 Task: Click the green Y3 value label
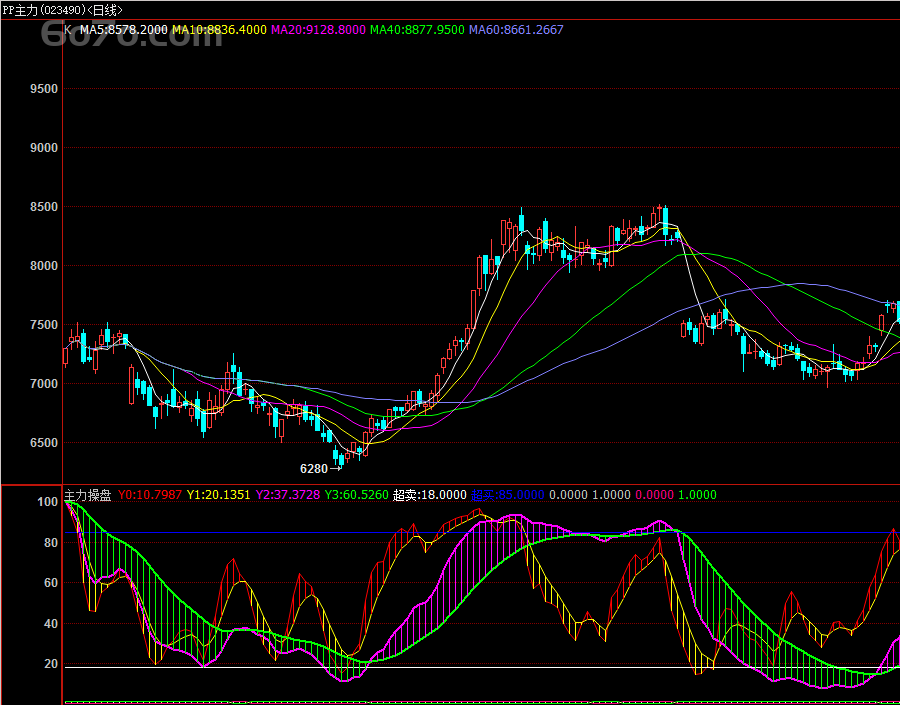click(355, 494)
